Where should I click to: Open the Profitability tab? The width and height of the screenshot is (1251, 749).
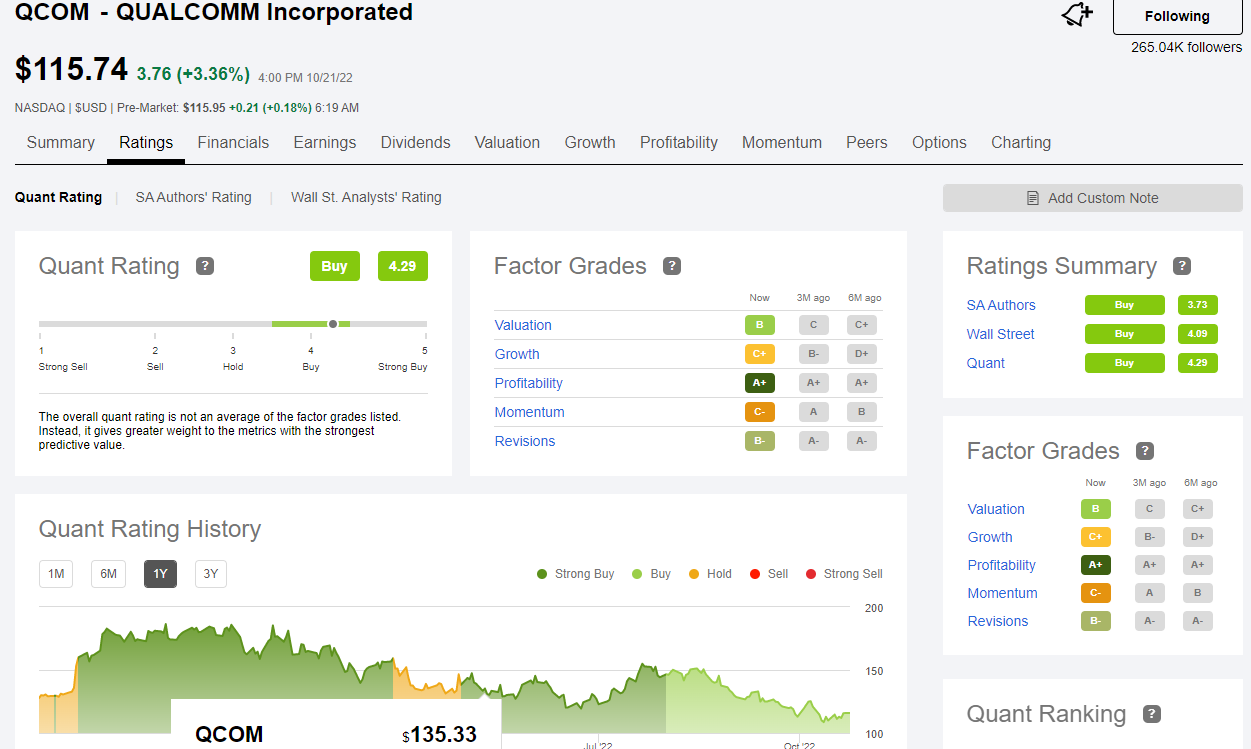(679, 142)
